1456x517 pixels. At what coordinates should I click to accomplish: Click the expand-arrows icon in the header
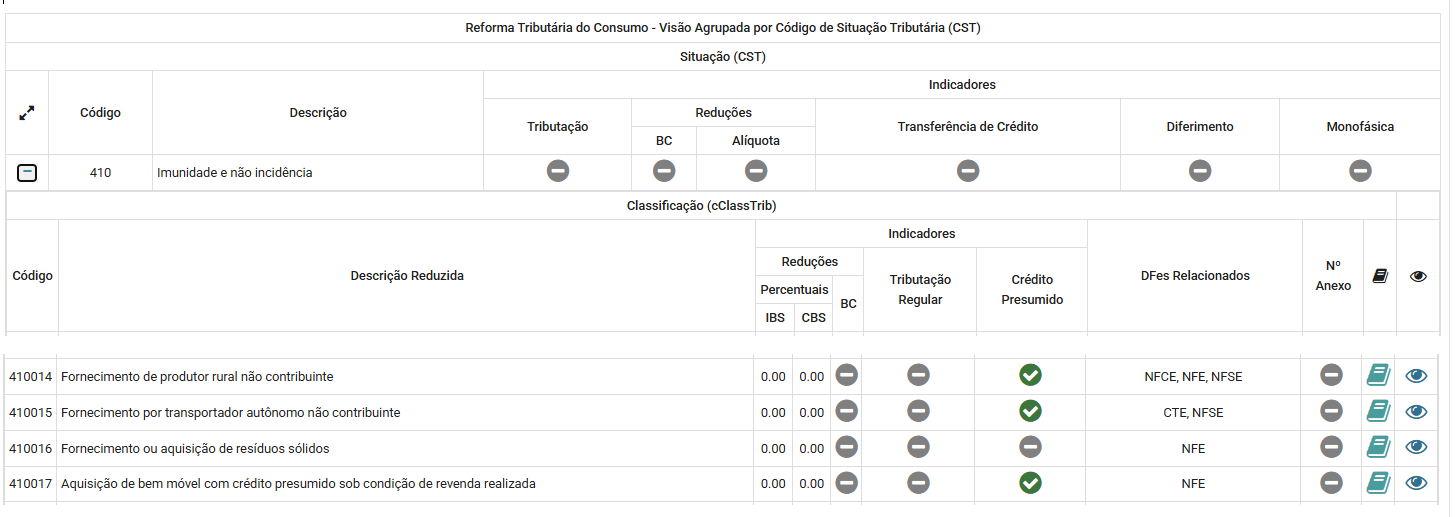click(x=27, y=113)
